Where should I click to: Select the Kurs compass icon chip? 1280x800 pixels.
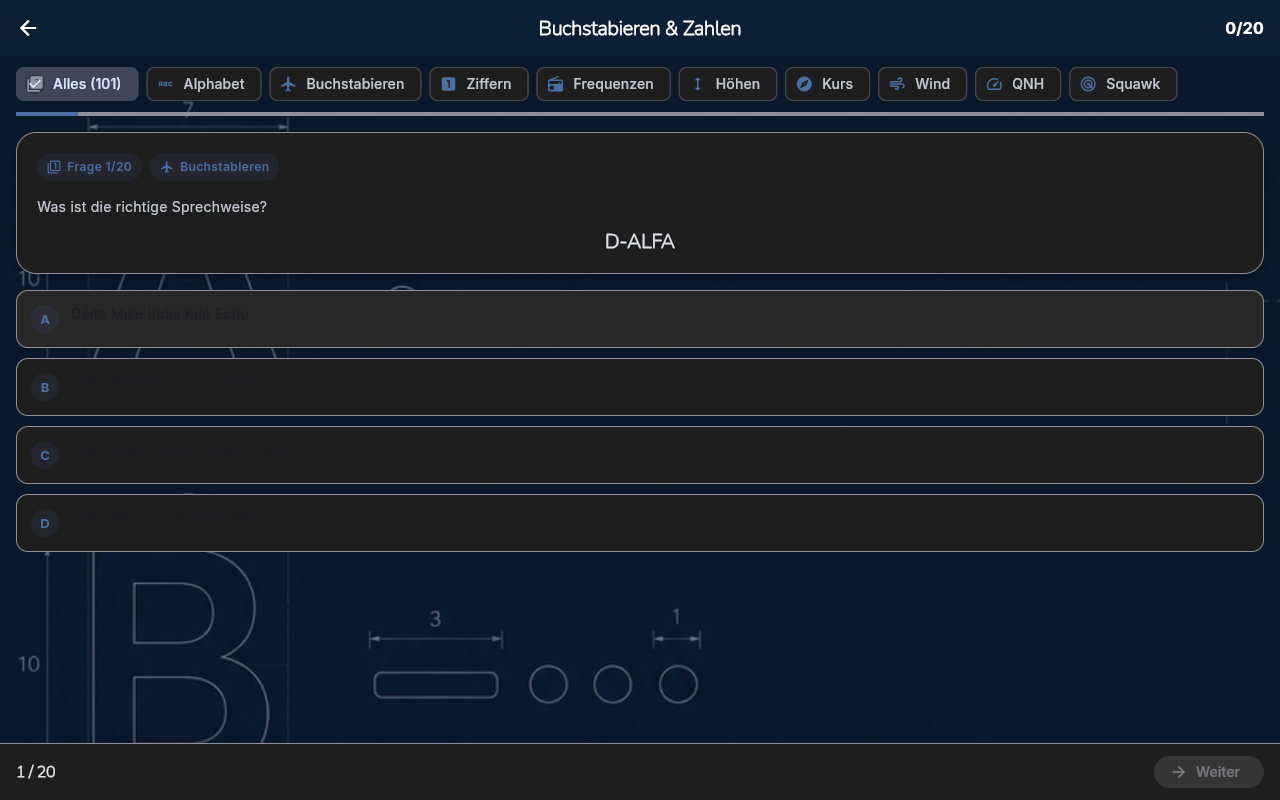coord(828,84)
